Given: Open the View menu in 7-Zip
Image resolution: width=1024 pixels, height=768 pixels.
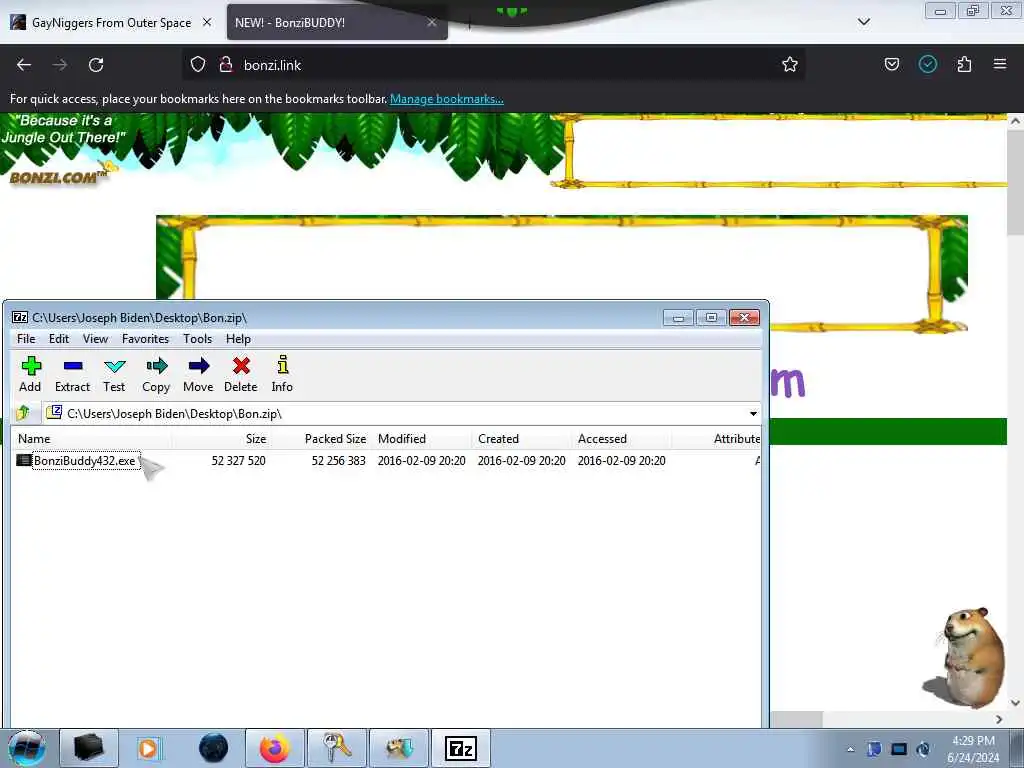Looking at the screenshot, I should coord(95,338).
